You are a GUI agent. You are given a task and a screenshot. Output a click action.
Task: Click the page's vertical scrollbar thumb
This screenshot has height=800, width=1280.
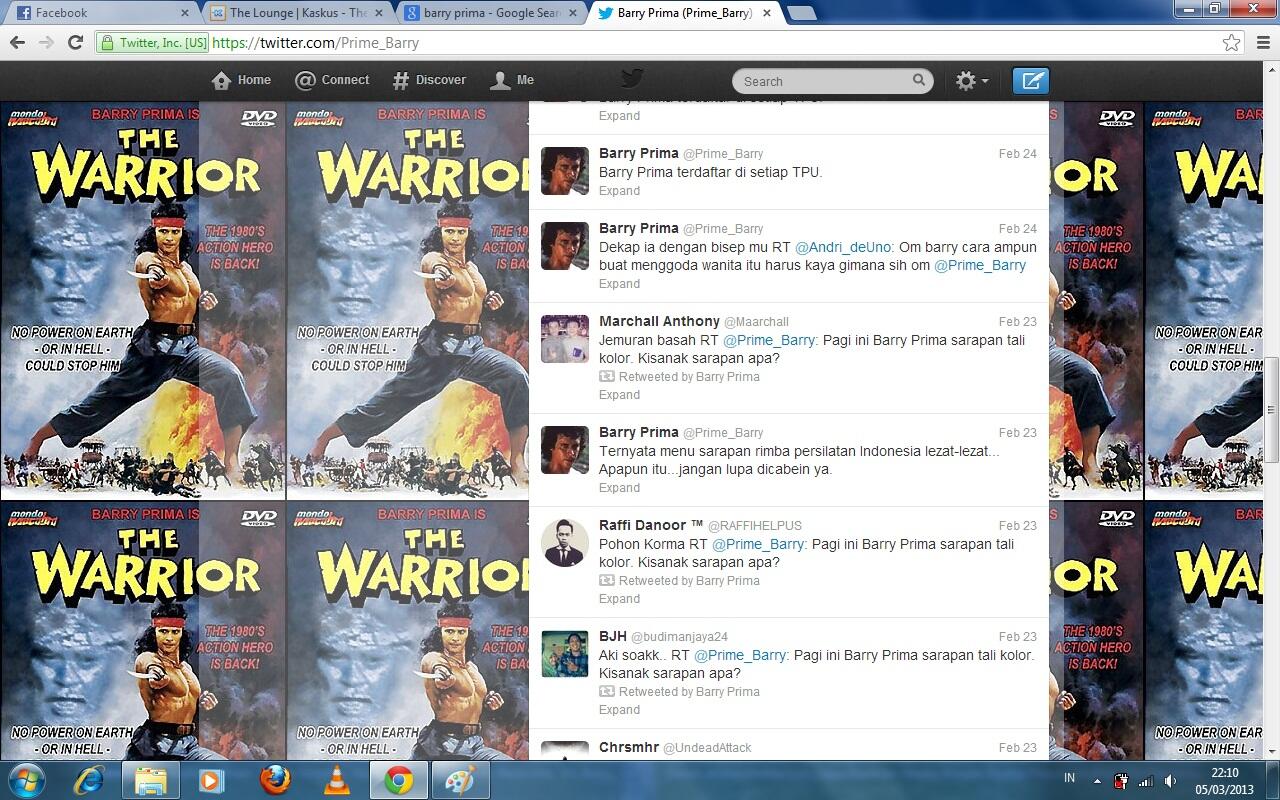coord(1271,409)
